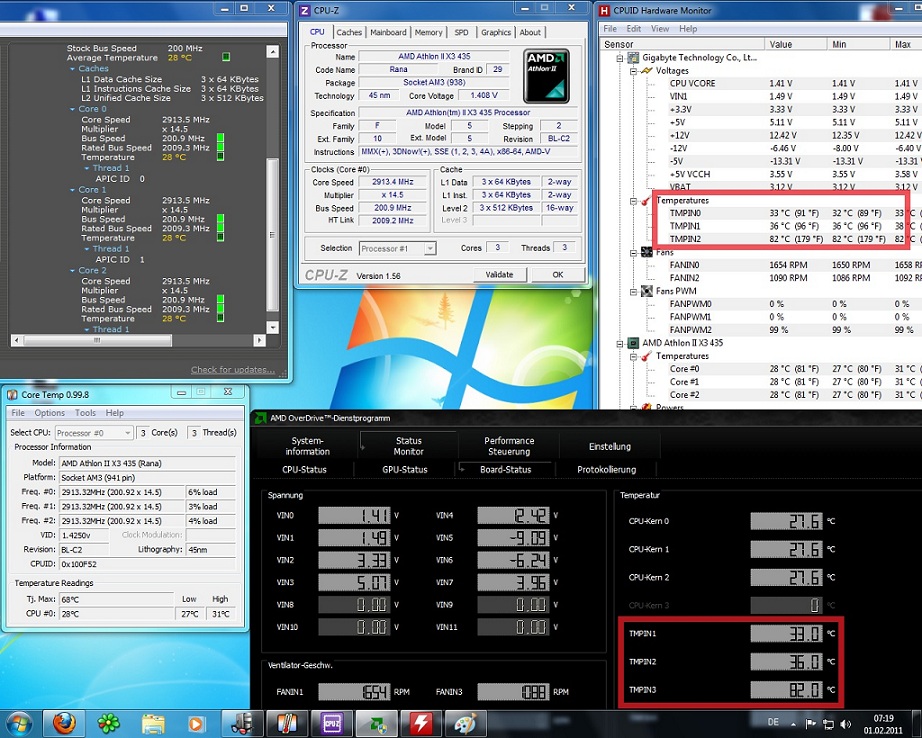The image size is (922, 738).
Task: Click the Core Temp title bar thermometer icon
Action: [x=12, y=395]
